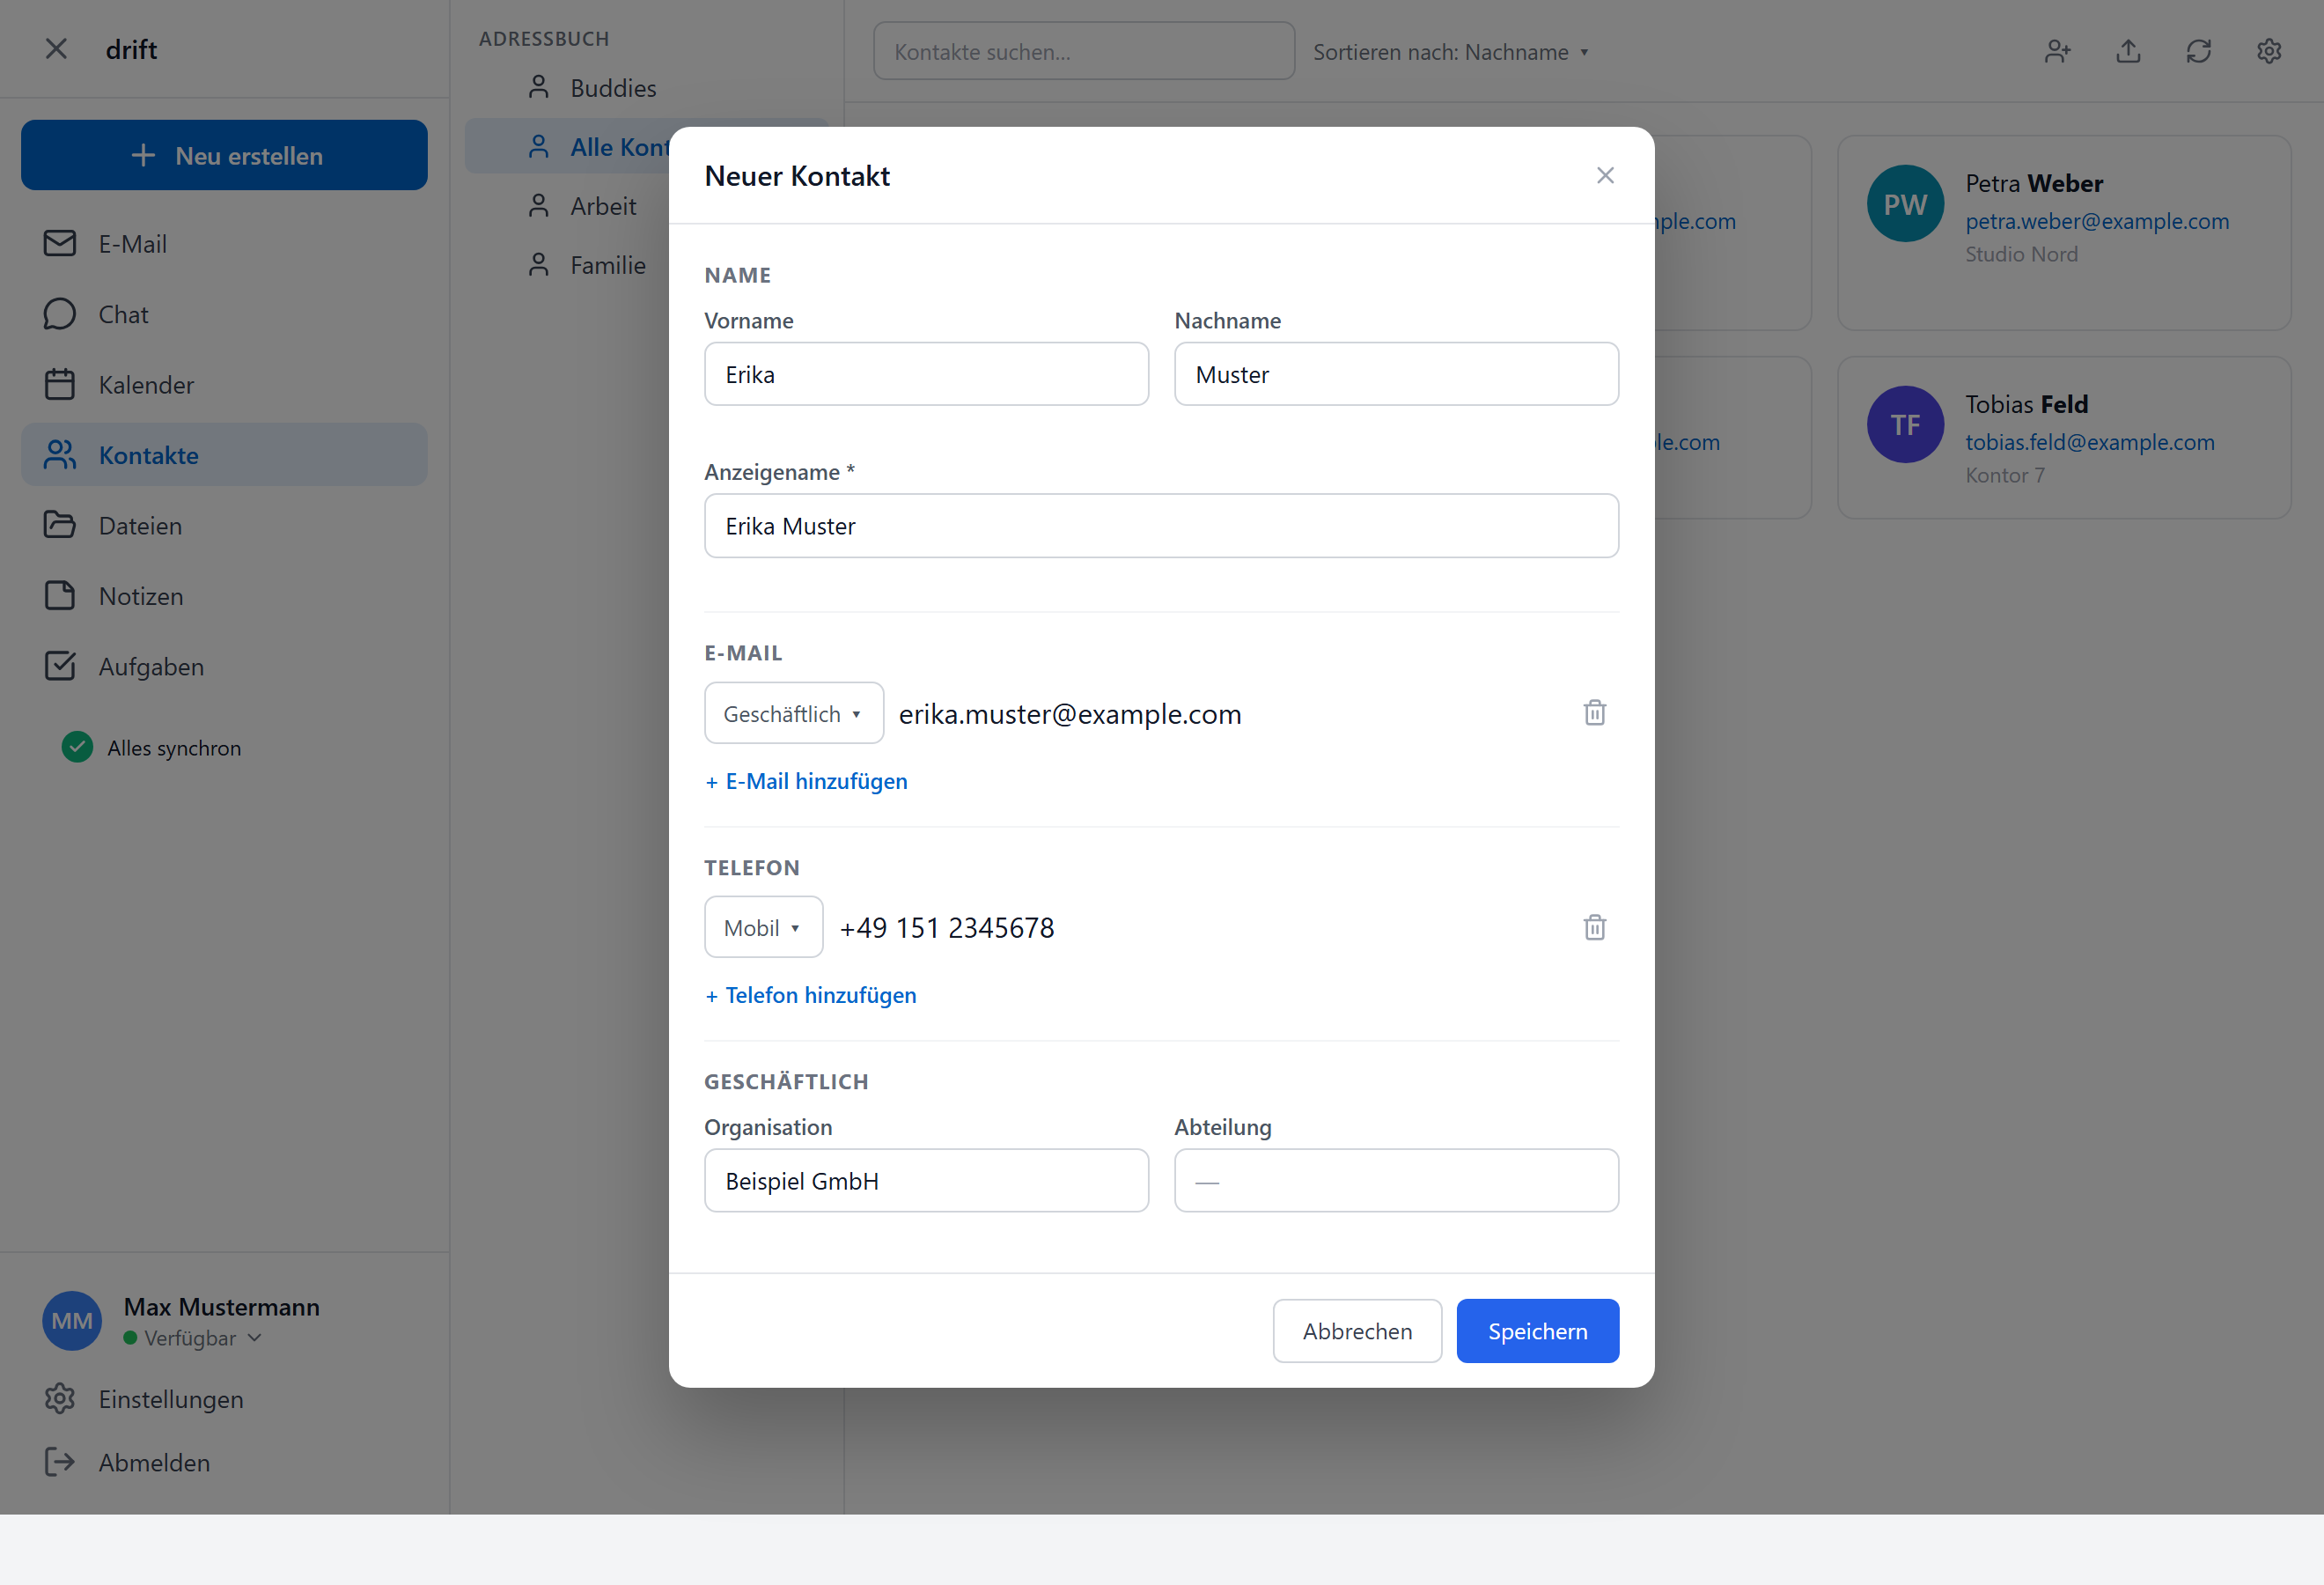Click the +49 151 2345678 phone field
Image resolution: width=2324 pixels, height=1585 pixels.
pyautogui.click(x=1198, y=928)
